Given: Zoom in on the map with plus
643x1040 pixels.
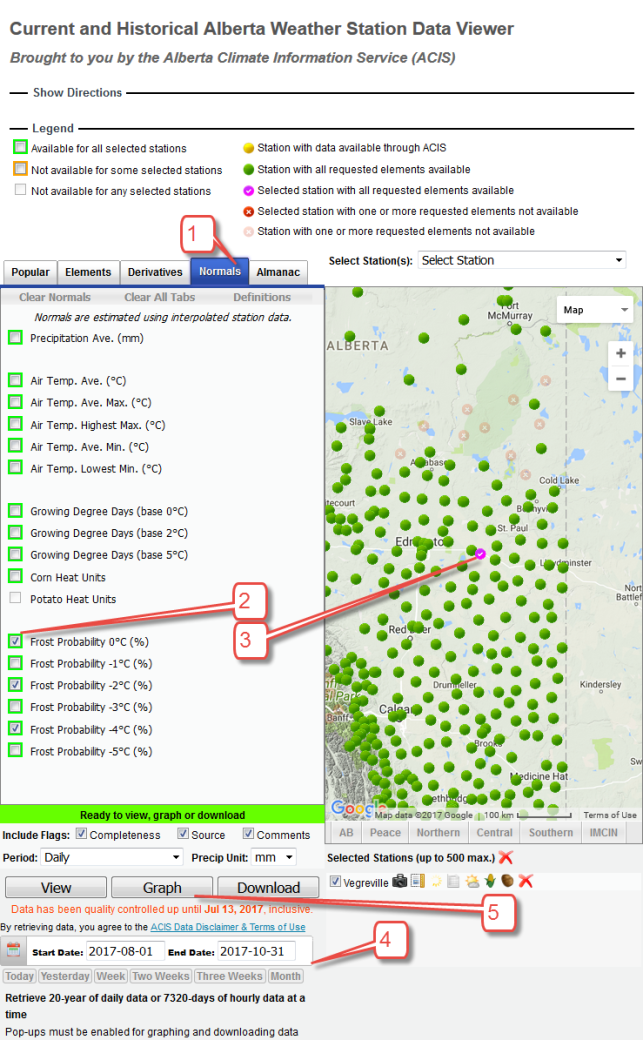Looking at the screenshot, I should pyautogui.click(x=620, y=354).
